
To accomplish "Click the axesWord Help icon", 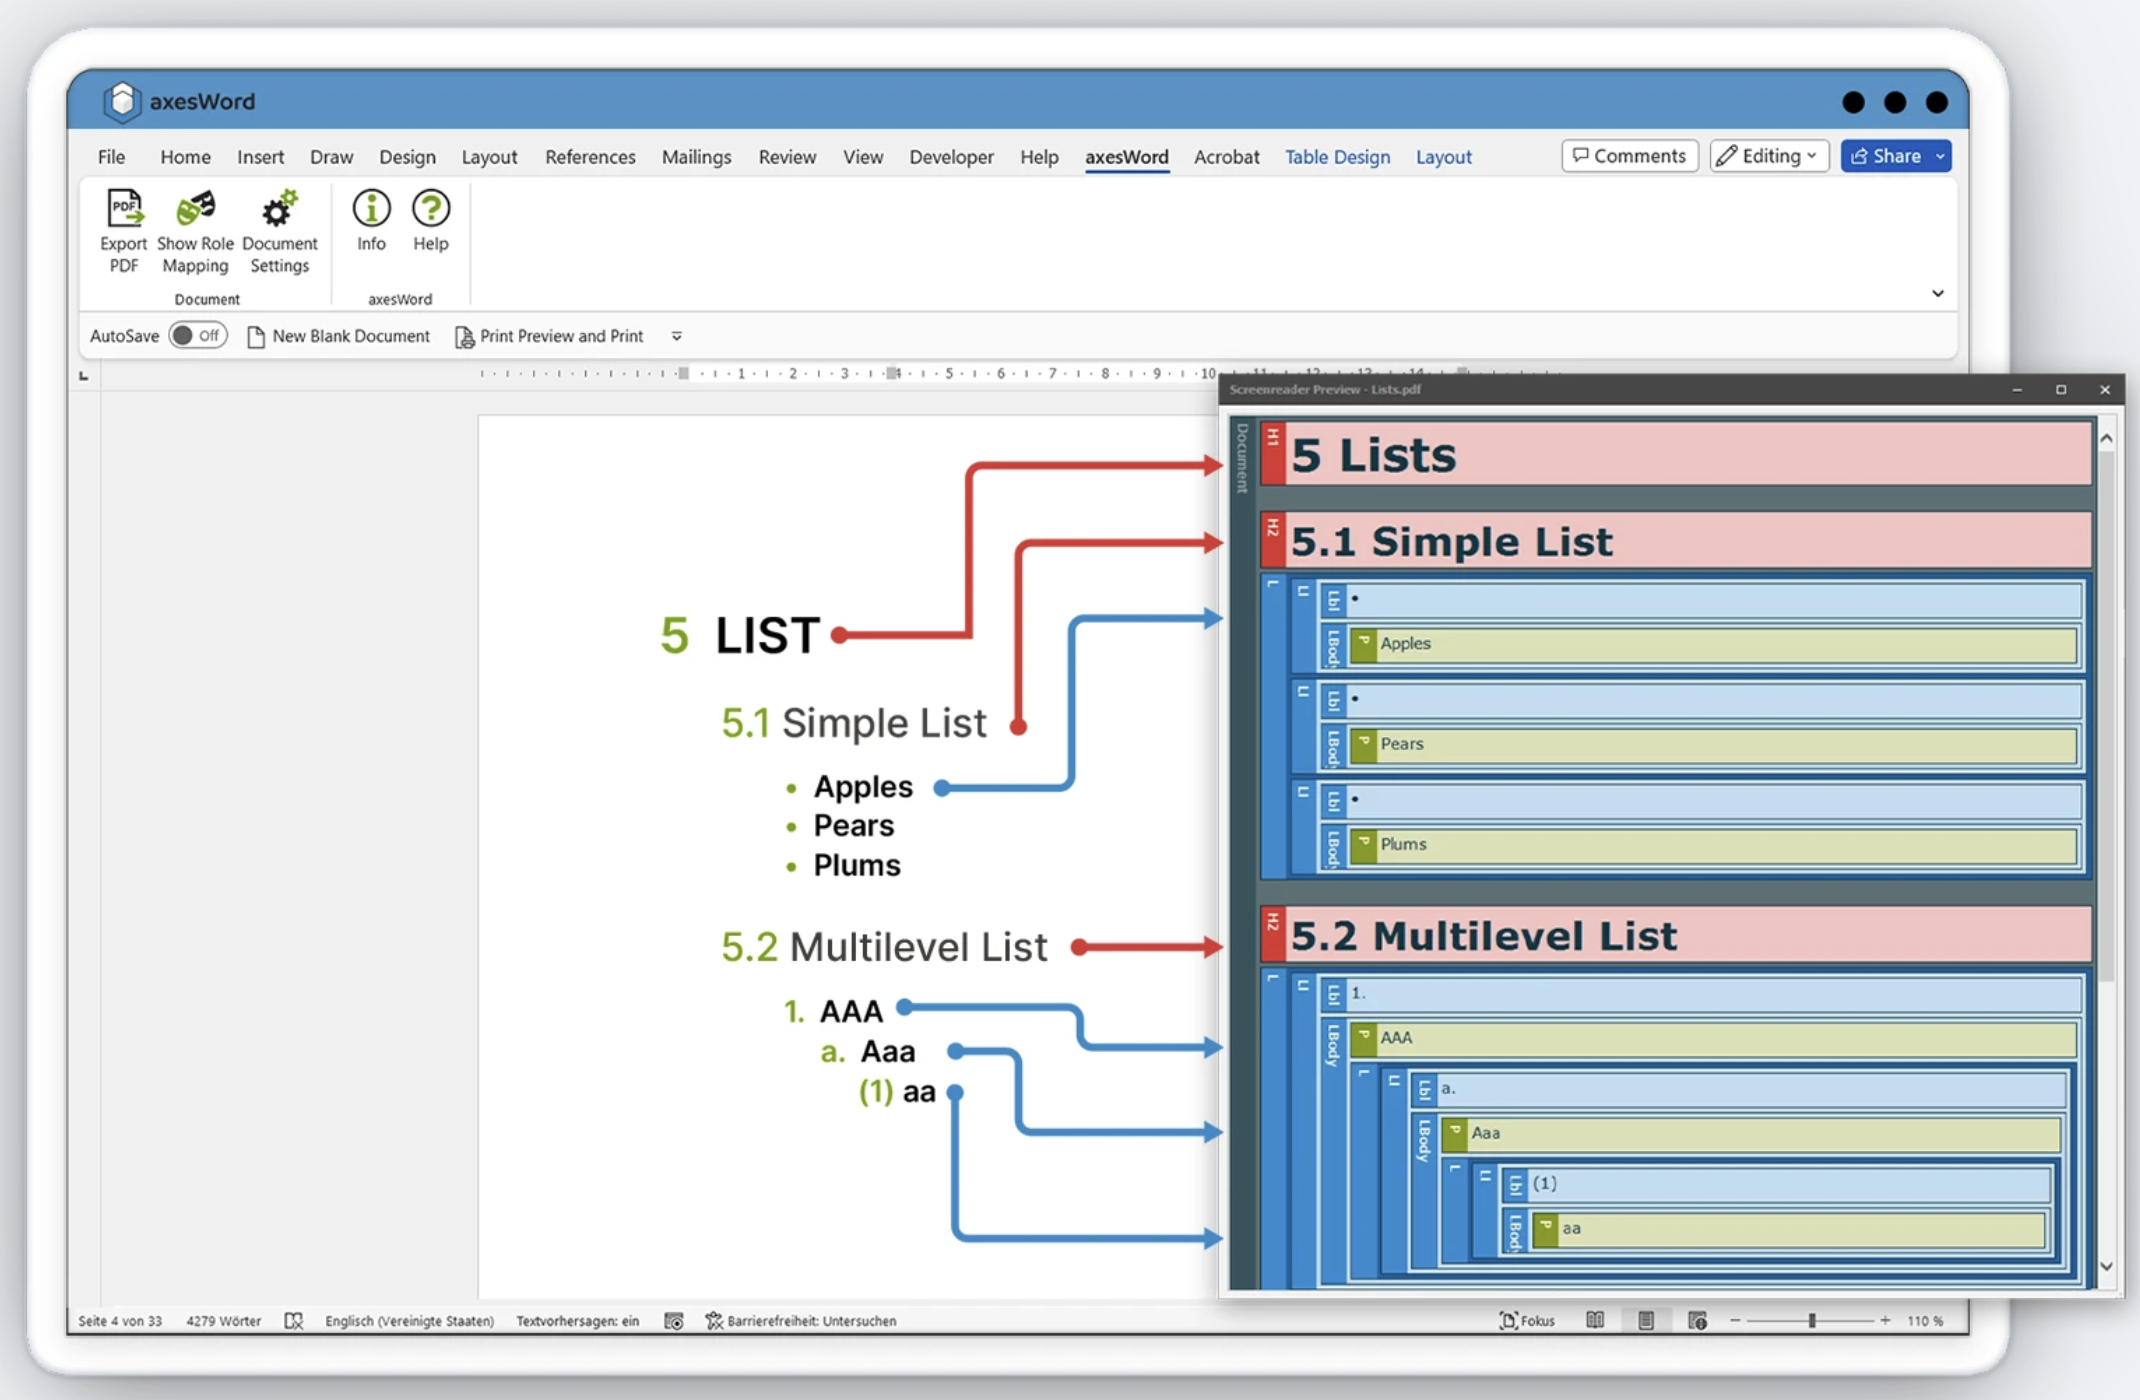I will [x=431, y=208].
